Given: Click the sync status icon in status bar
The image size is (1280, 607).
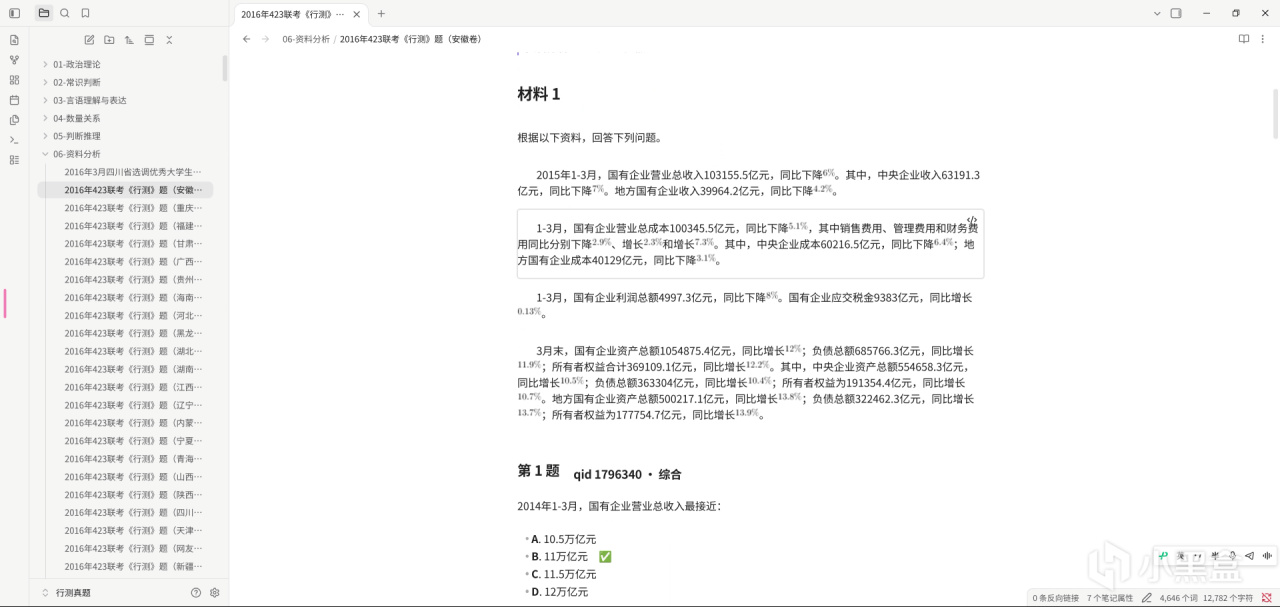Looking at the screenshot, I should 1266,598.
